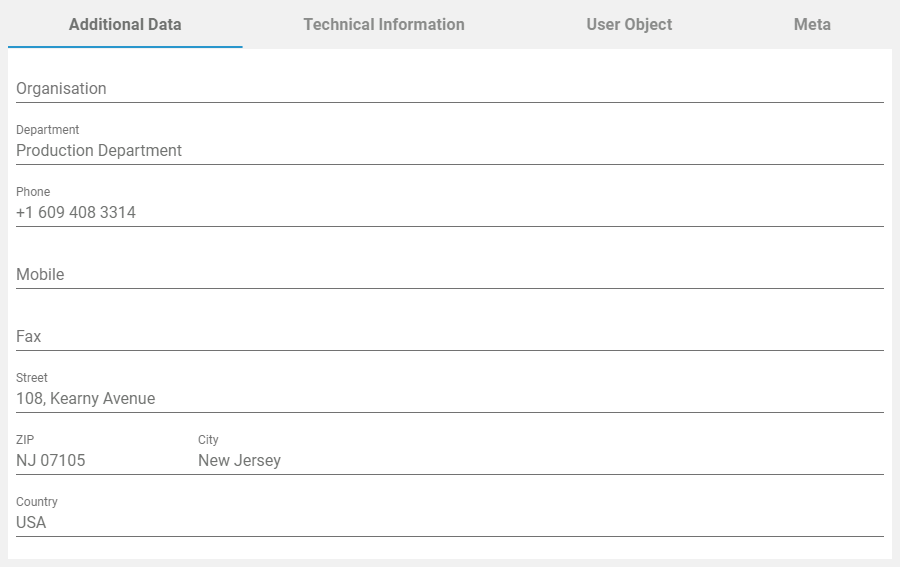900x567 pixels.
Task: Click the small Street field label
Action: [x=32, y=378]
